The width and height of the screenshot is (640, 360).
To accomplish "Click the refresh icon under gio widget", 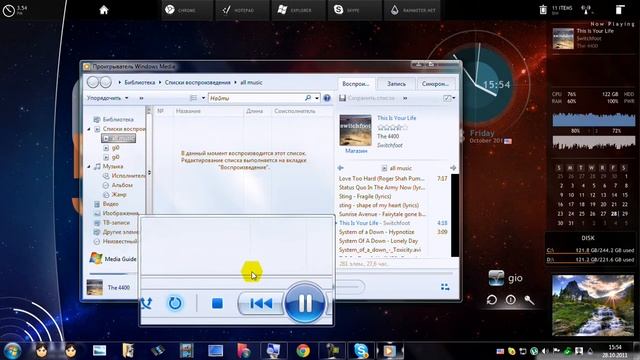I will (x=491, y=300).
